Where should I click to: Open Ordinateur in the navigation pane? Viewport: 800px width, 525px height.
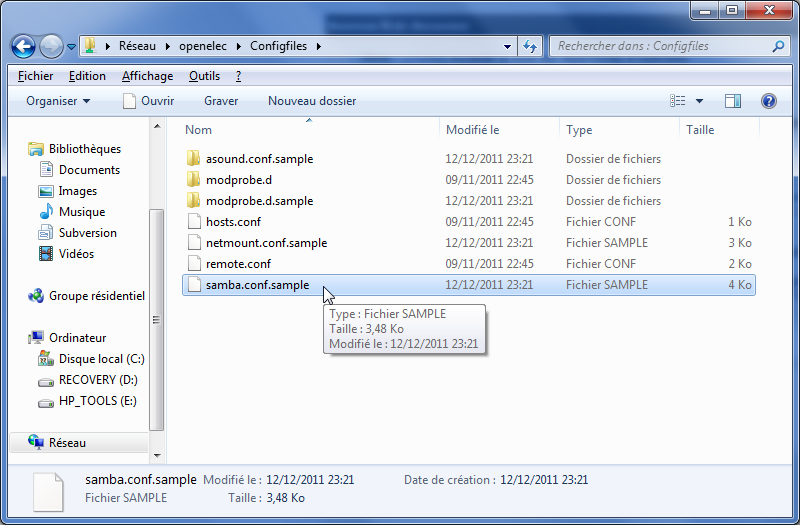[67, 338]
